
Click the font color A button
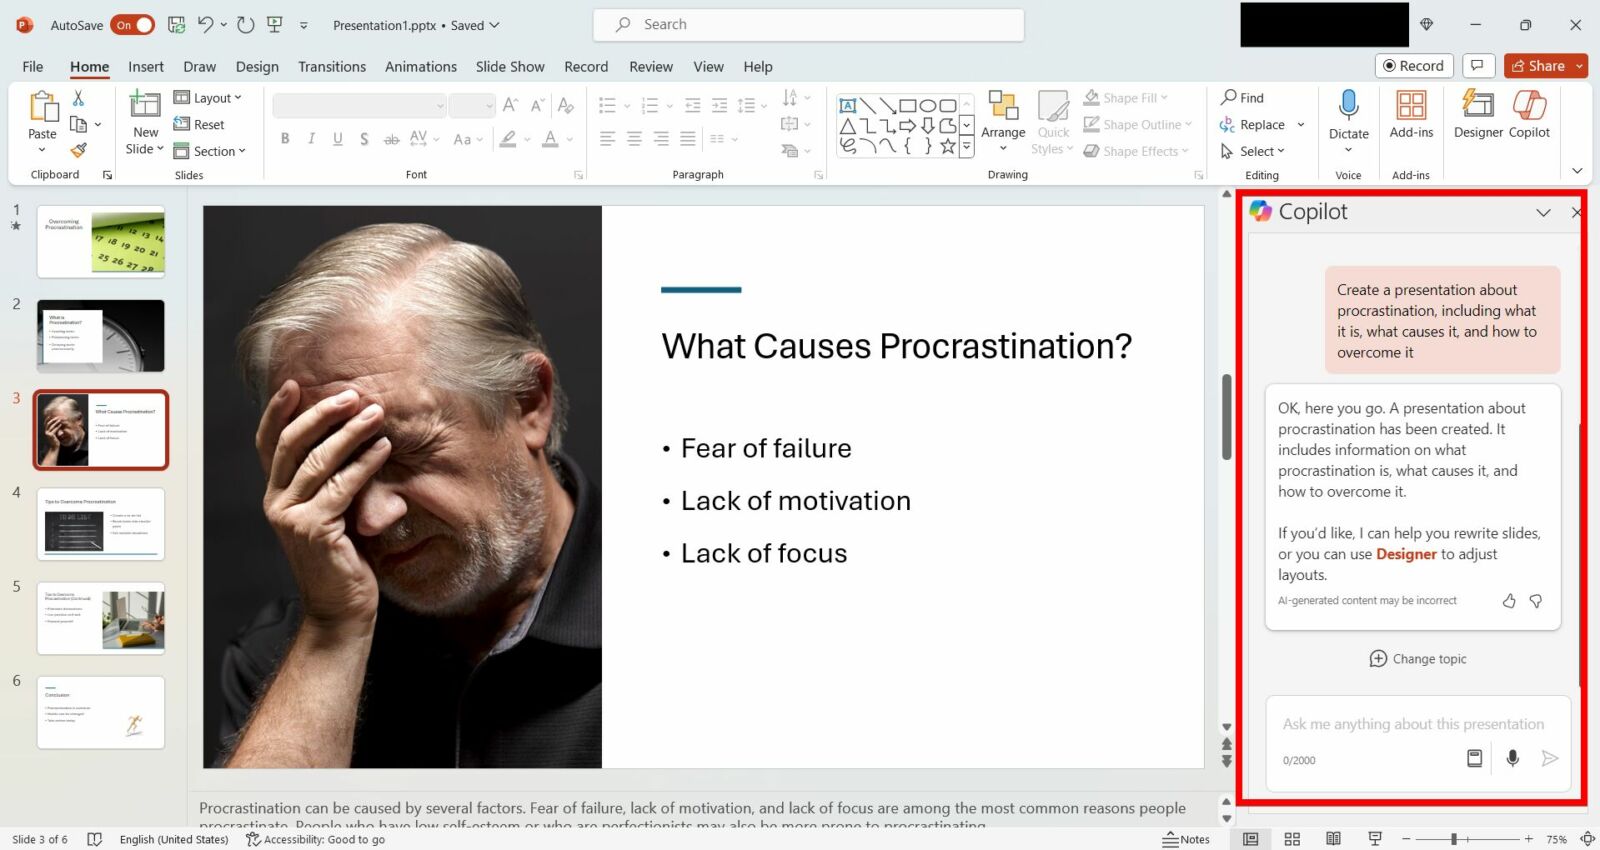(x=550, y=139)
